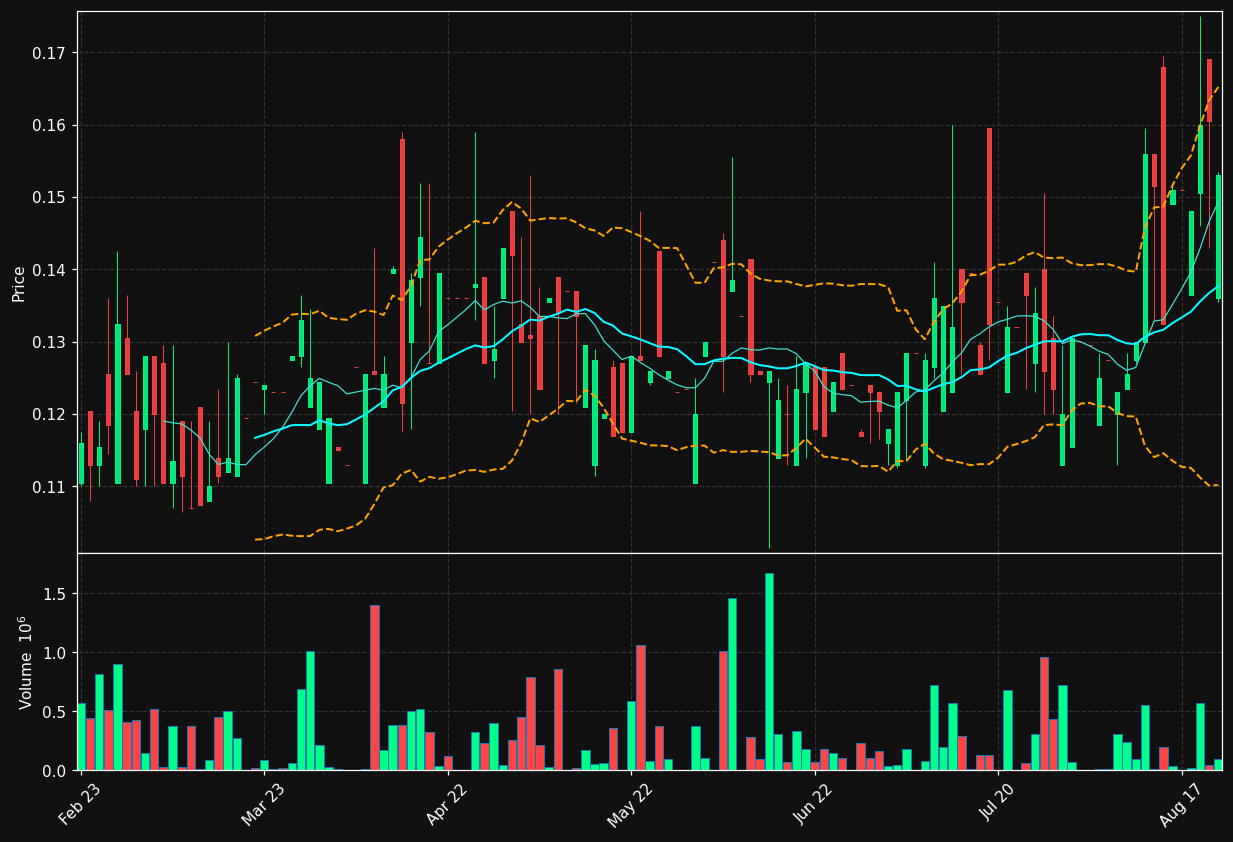Click the 0.0 volume axis label
Viewport: 1233px width, 842px height.
click(57, 771)
